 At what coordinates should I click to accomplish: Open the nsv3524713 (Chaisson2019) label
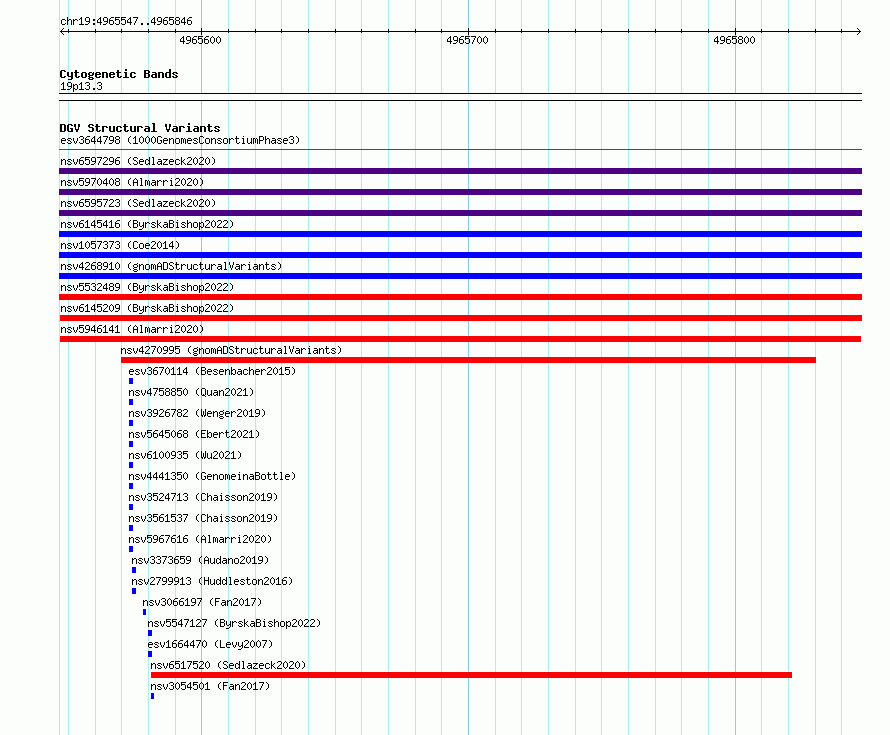pyautogui.click(x=203, y=497)
